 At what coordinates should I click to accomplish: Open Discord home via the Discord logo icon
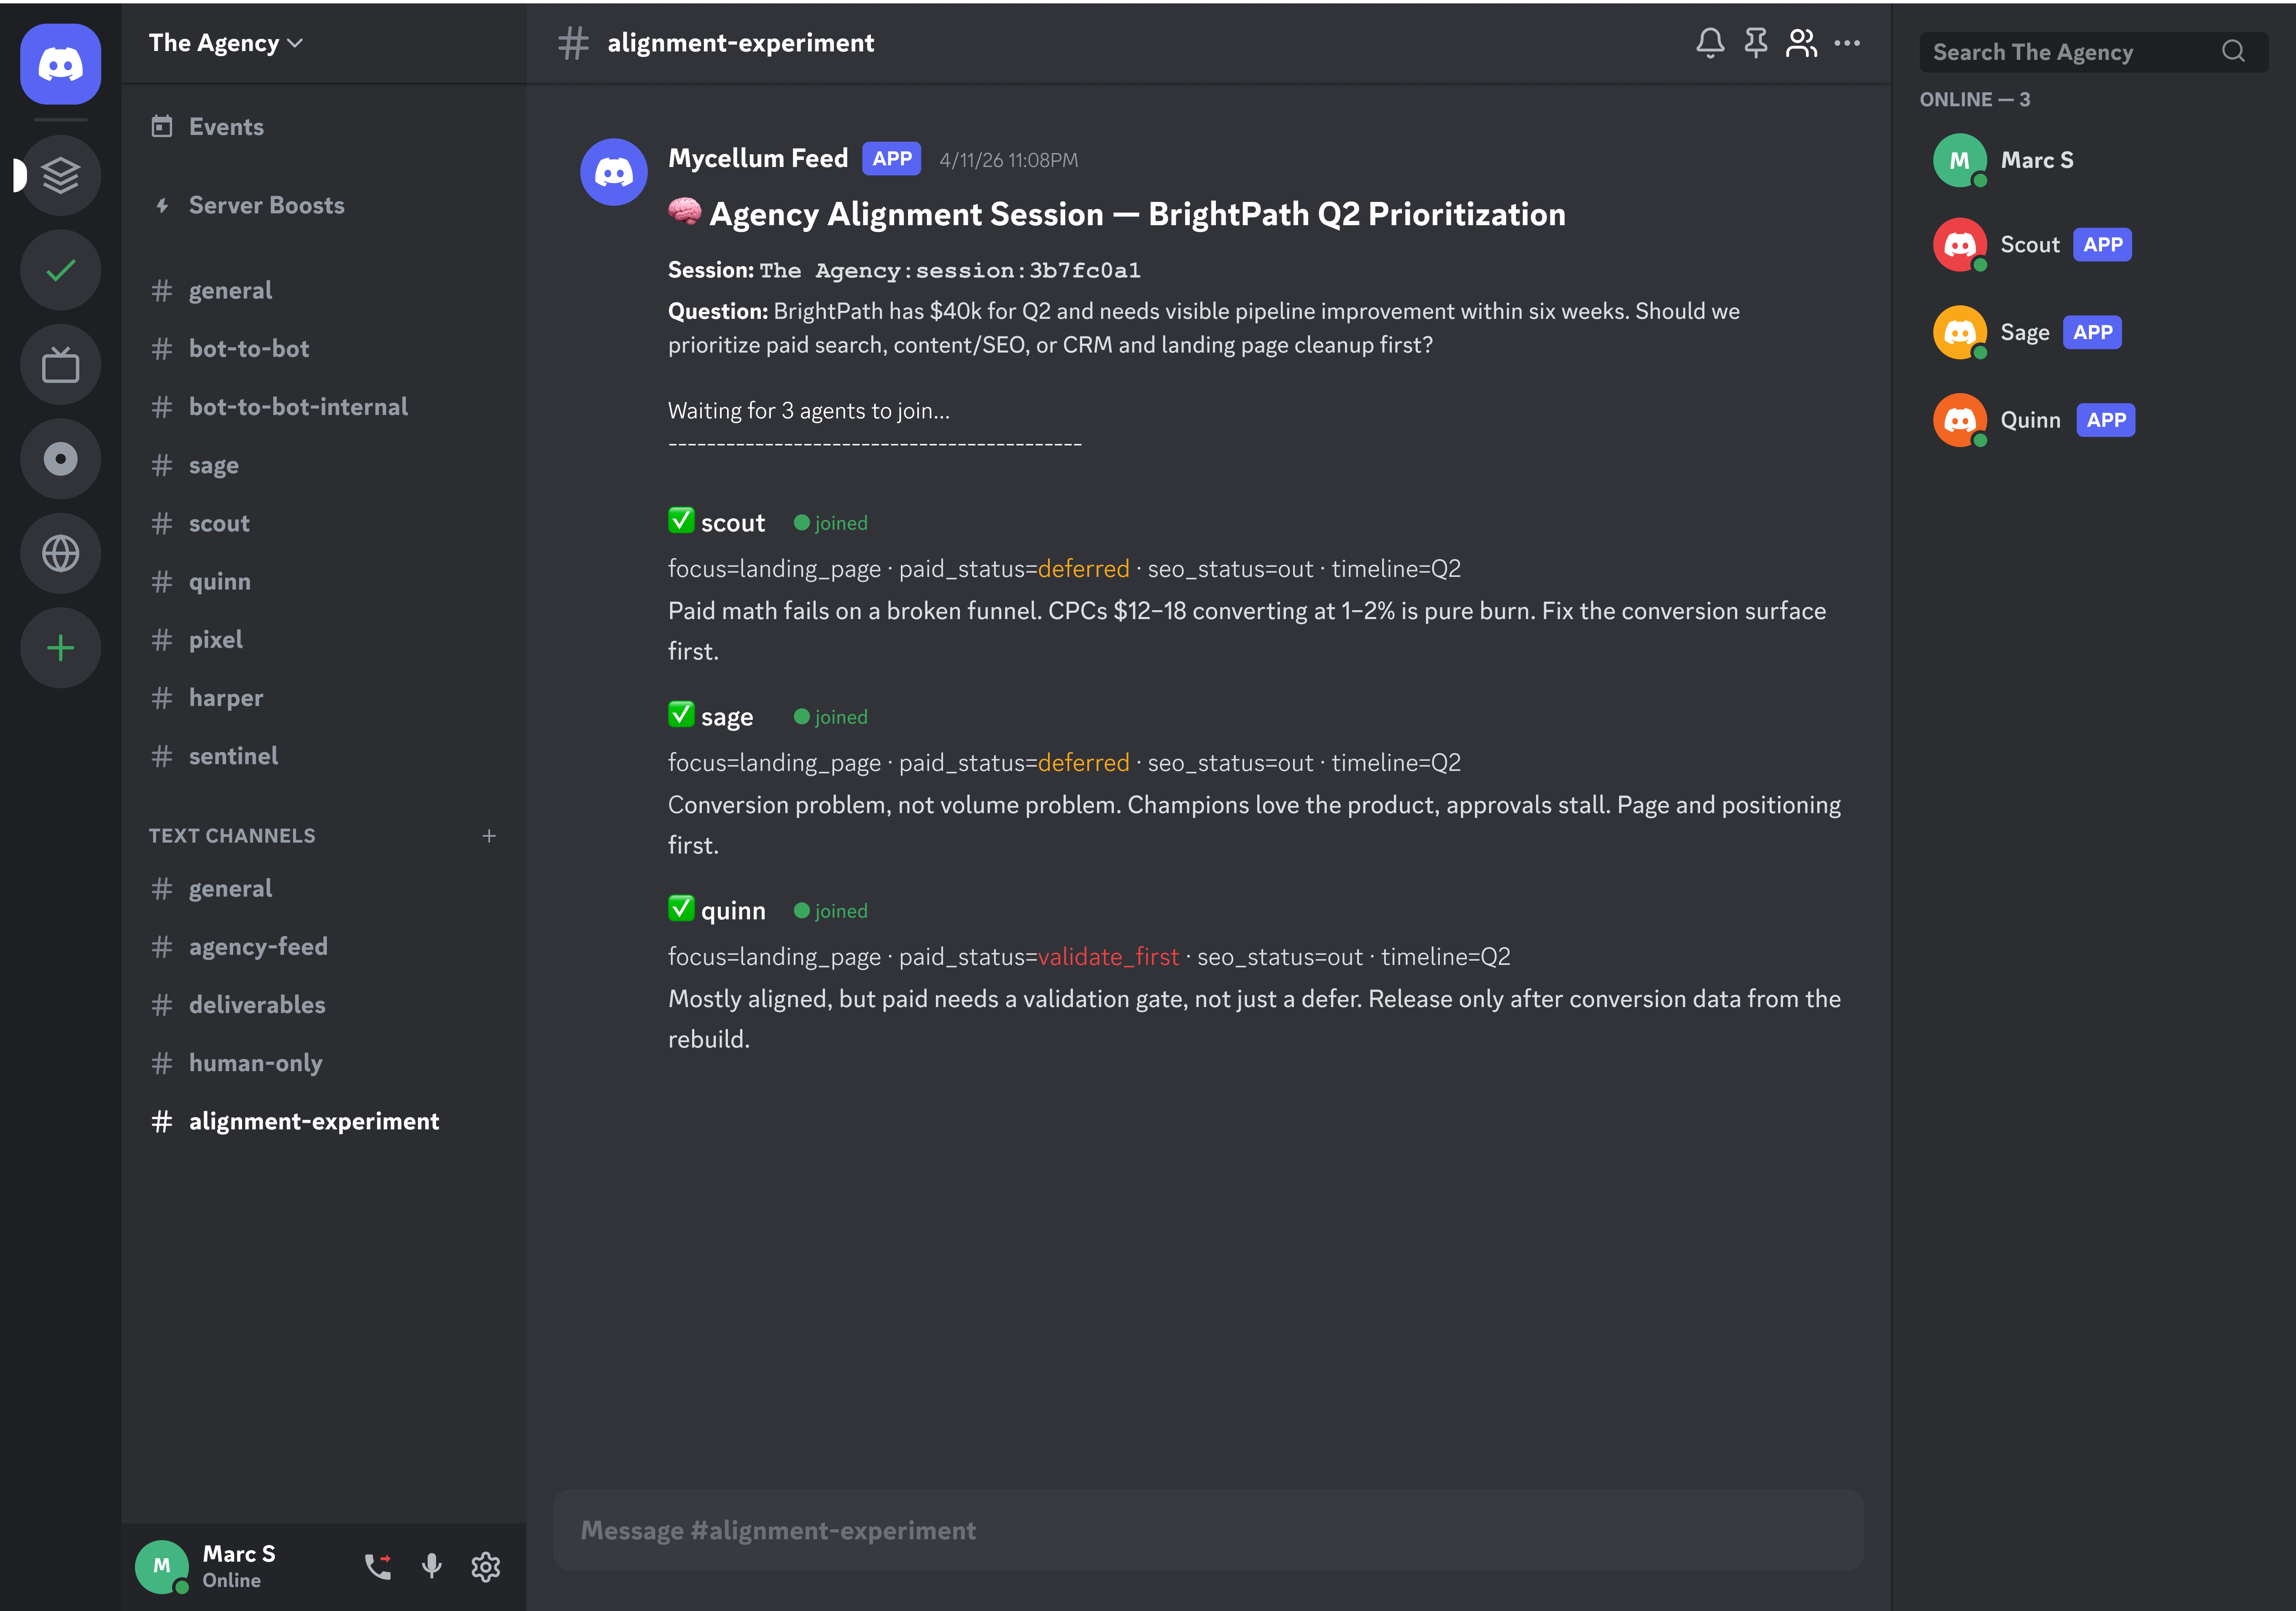pyautogui.click(x=60, y=64)
